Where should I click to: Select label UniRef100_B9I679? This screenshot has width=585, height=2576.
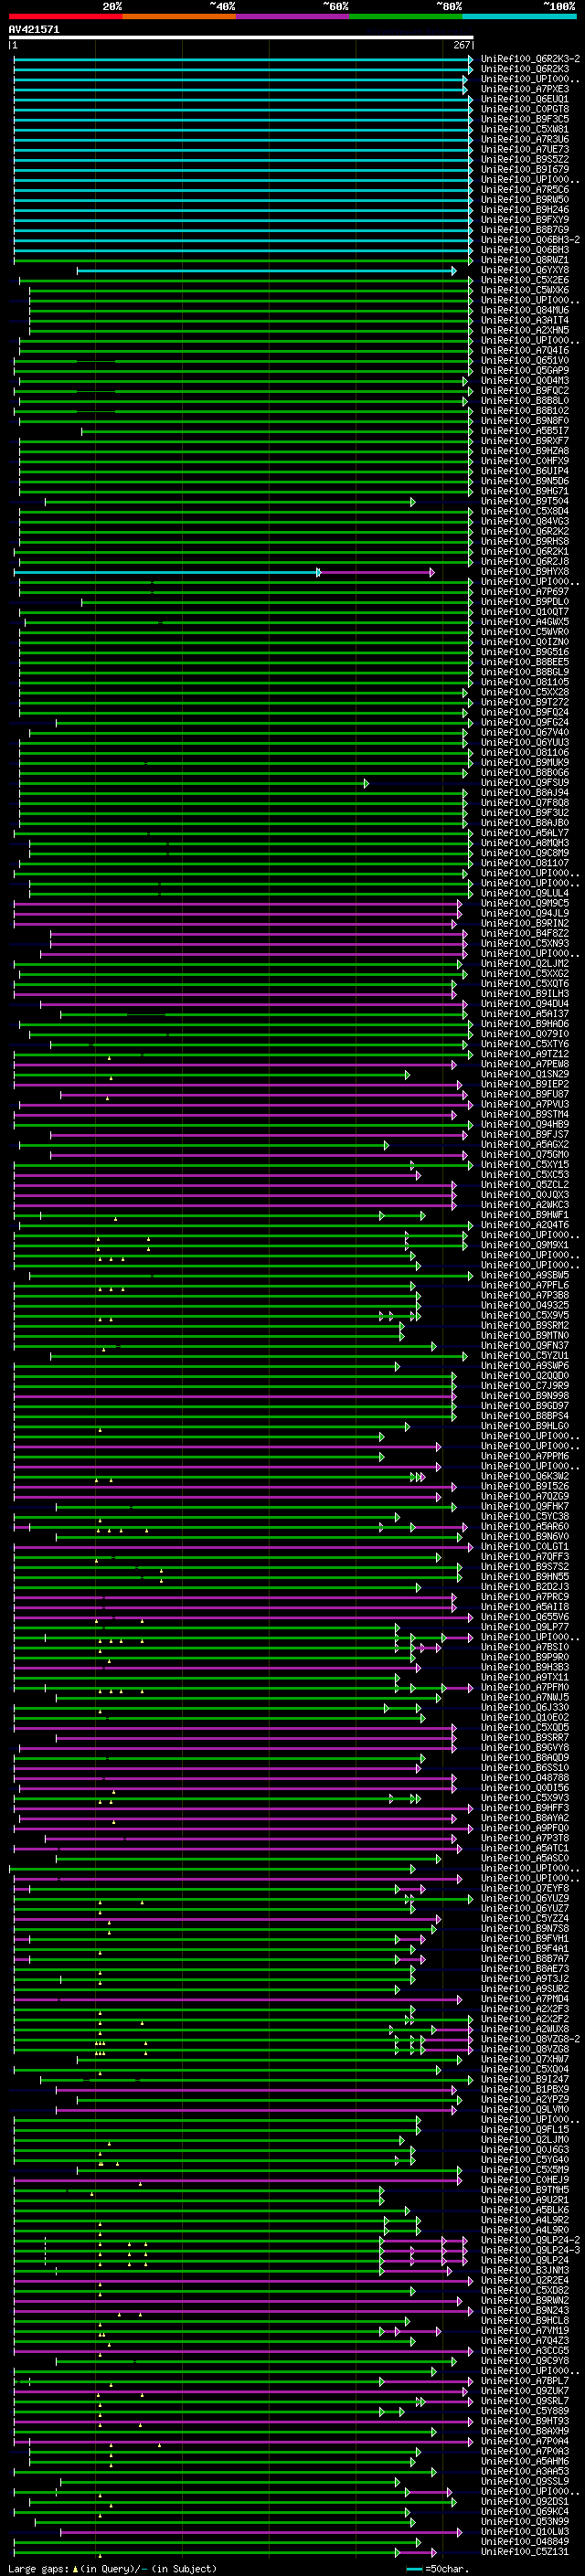(x=525, y=169)
